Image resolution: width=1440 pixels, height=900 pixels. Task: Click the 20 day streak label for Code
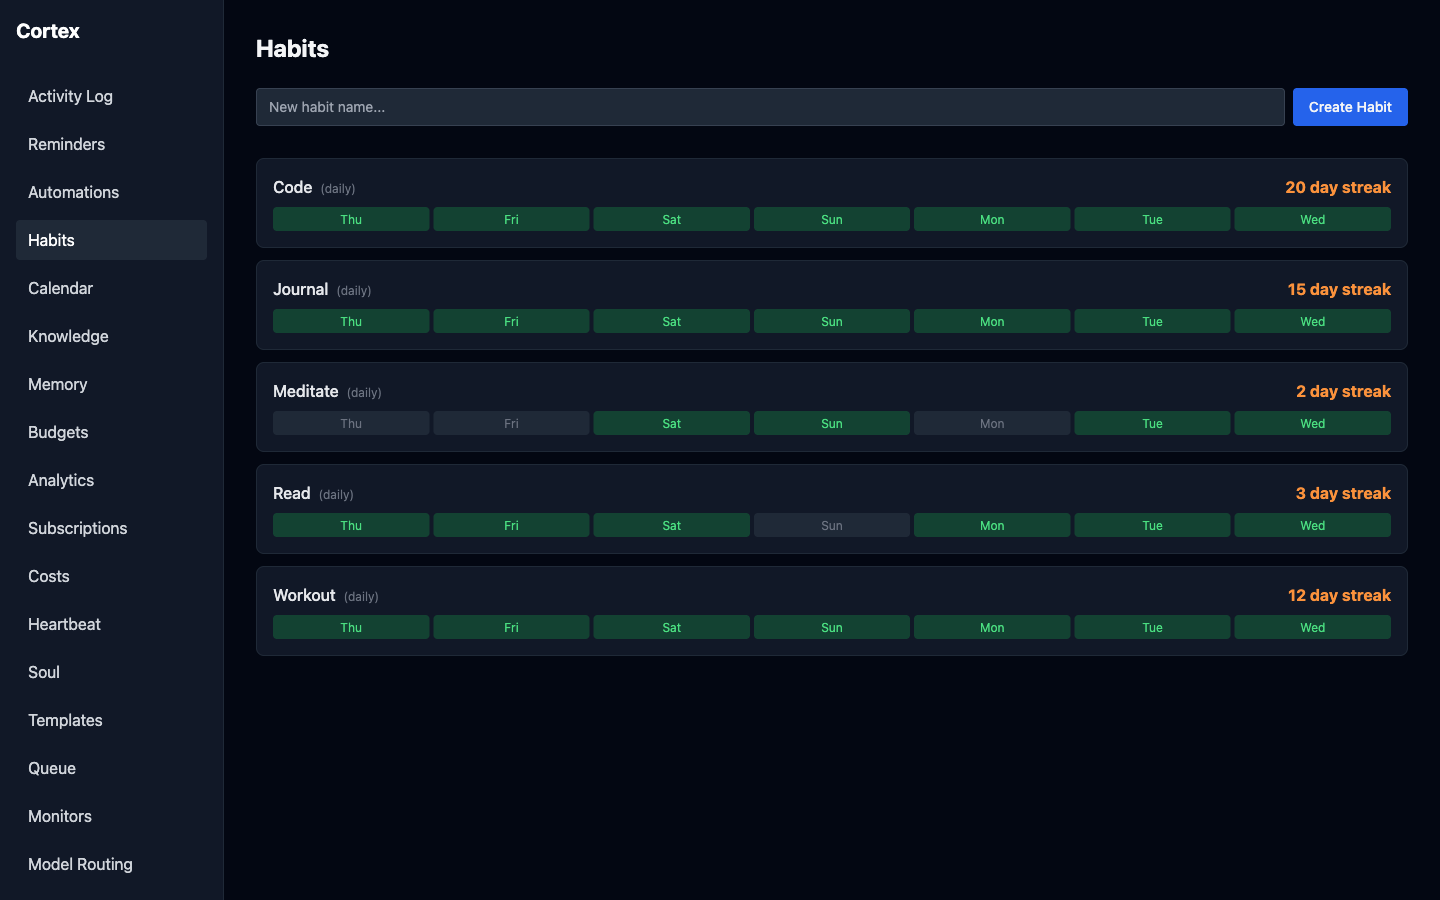click(1338, 187)
